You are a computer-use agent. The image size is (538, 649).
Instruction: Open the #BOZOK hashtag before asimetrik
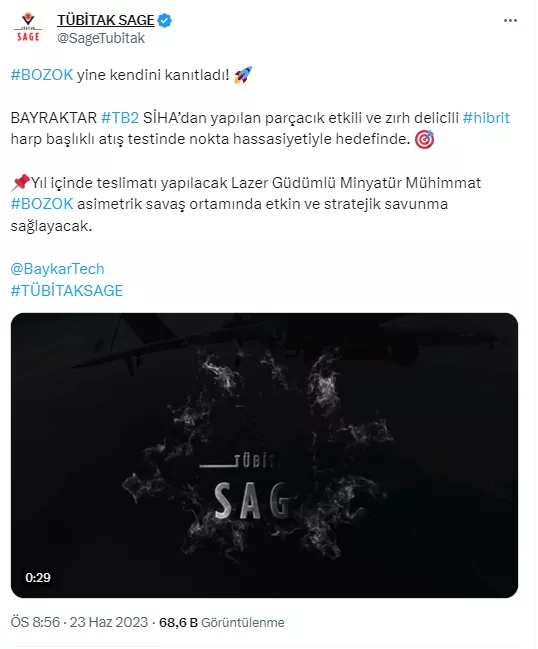click(42, 204)
